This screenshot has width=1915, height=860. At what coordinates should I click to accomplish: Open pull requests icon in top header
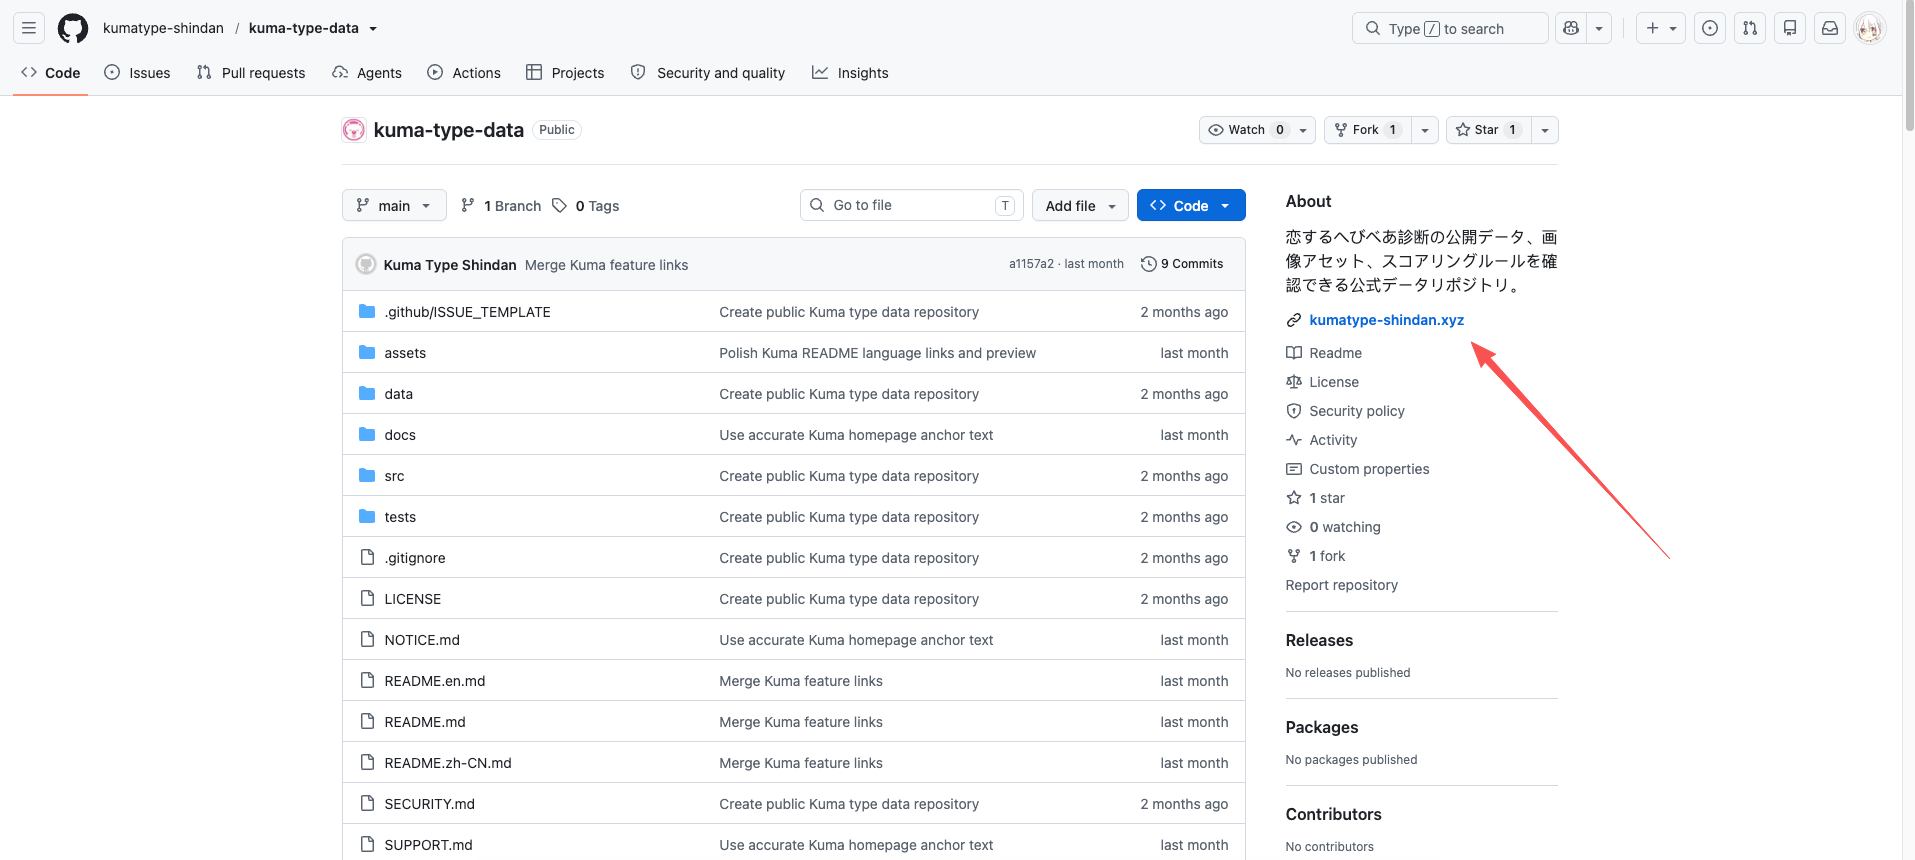tap(1750, 28)
